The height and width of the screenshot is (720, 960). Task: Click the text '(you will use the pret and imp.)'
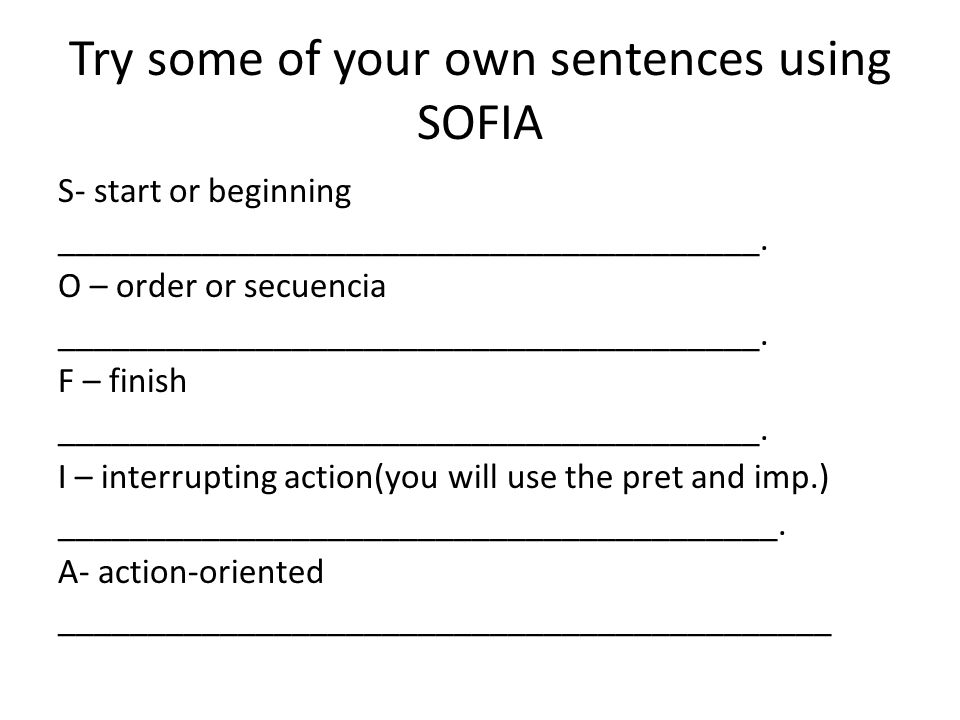[601, 478]
